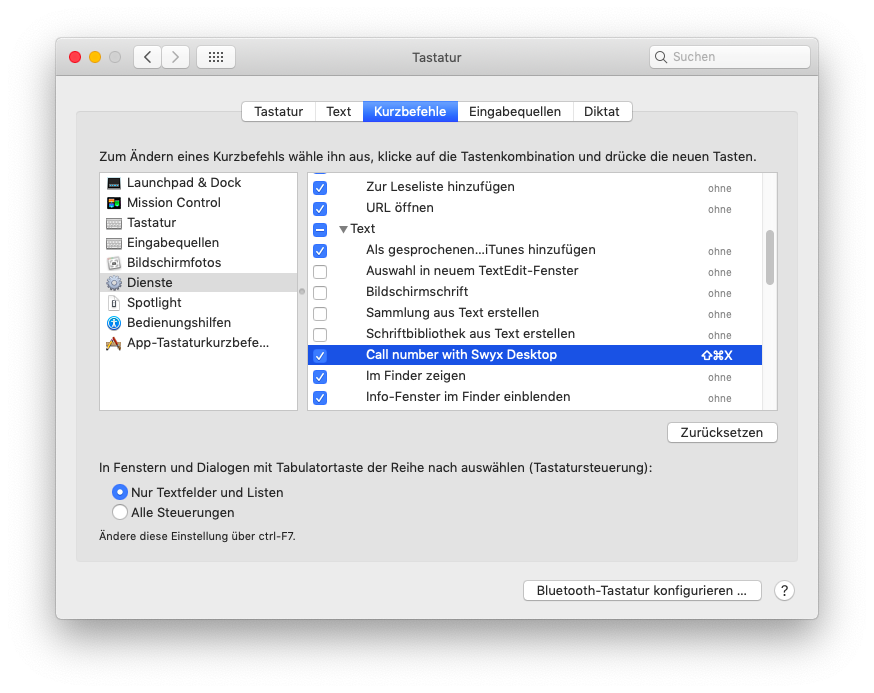874x693 pixels.
Task: Open the help question mark button
Action: click(x=784, y=591)
